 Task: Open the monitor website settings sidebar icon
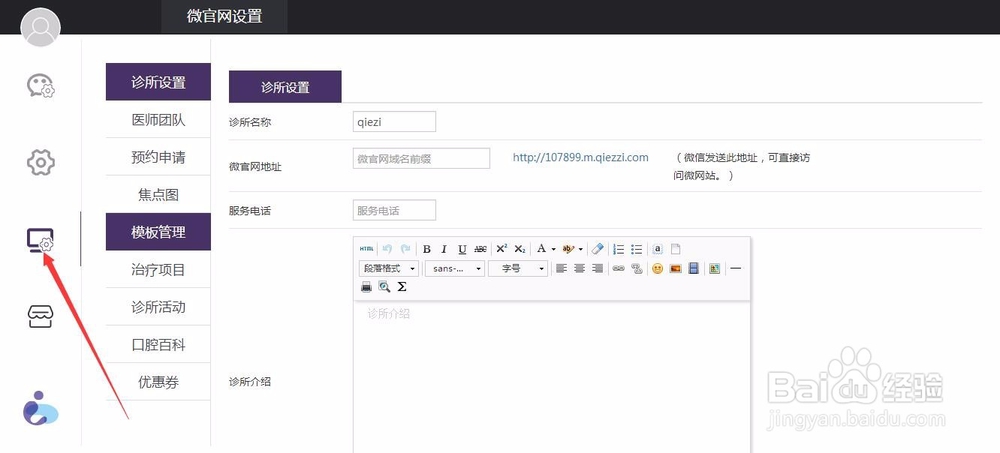(40, 240)
